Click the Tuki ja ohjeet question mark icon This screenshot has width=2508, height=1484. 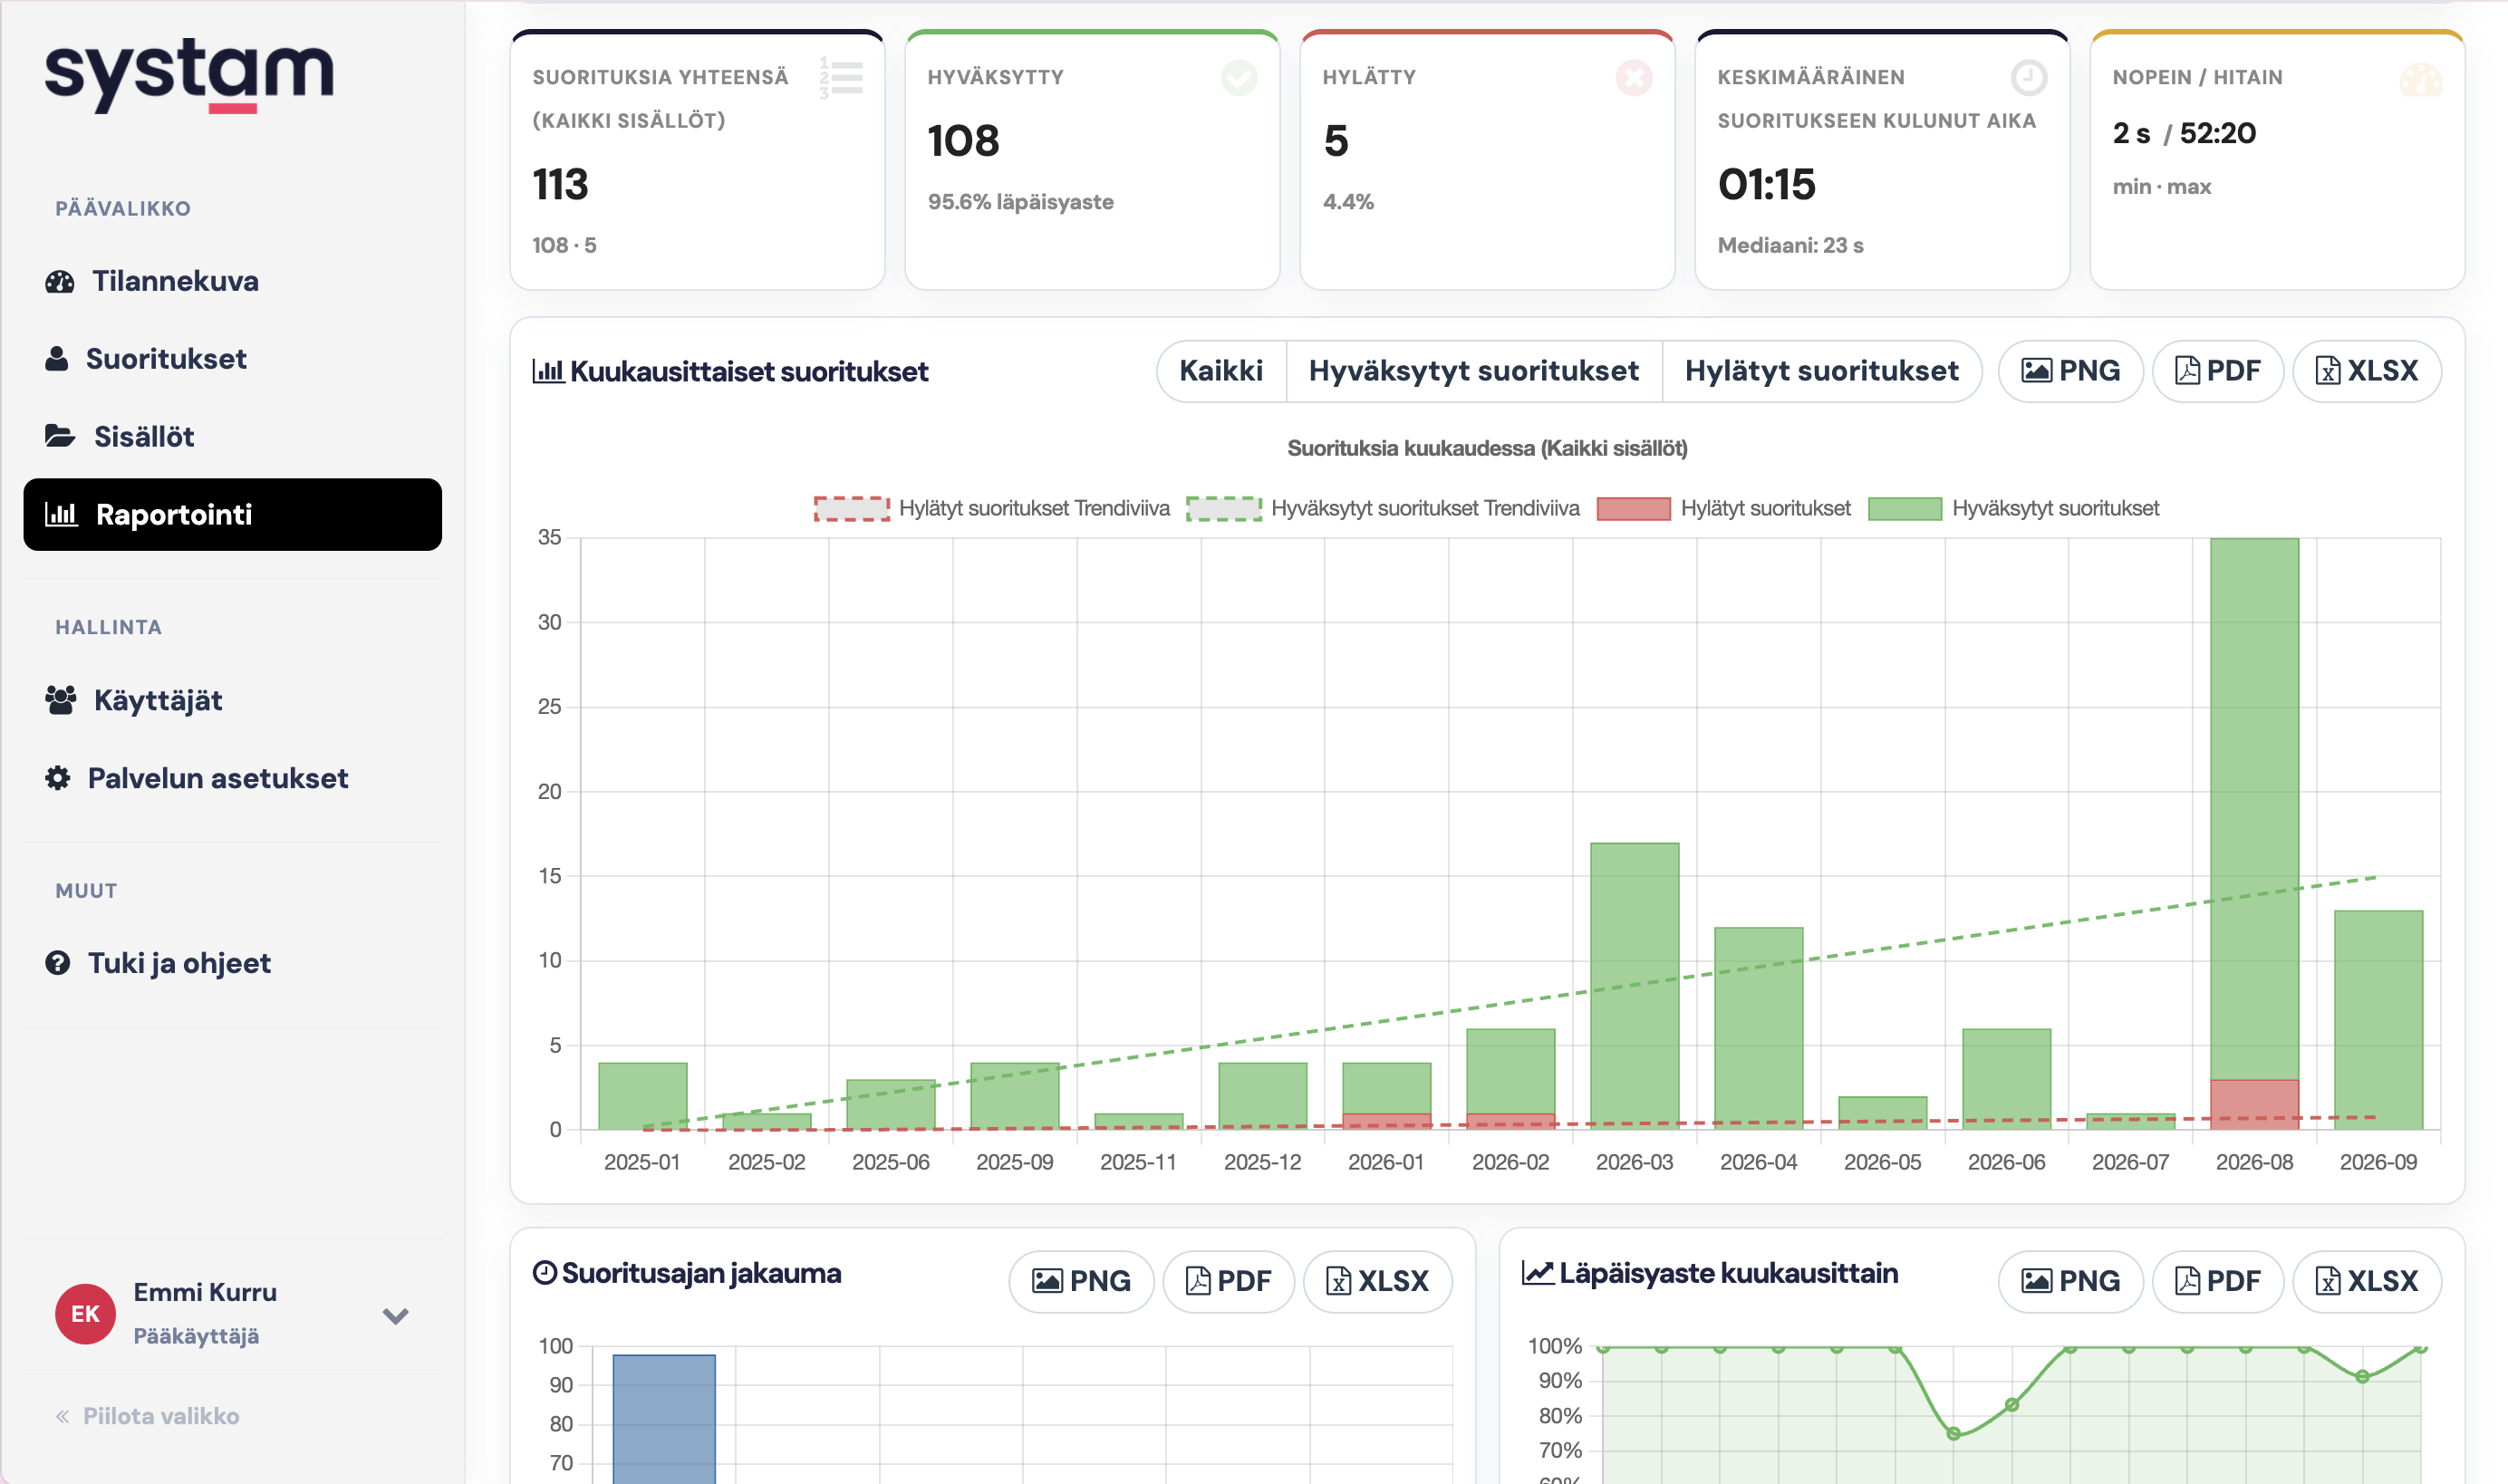click(x=58, y=963)
